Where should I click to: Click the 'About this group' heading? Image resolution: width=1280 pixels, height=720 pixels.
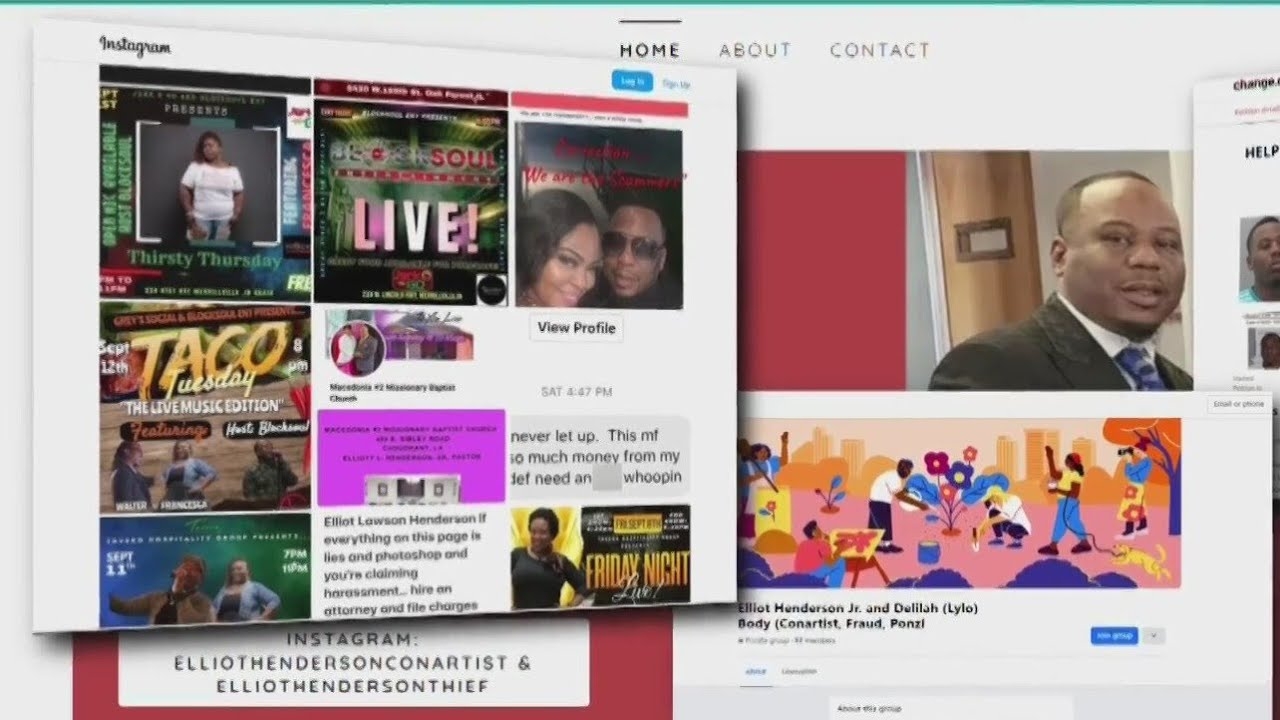pos(869,708)
